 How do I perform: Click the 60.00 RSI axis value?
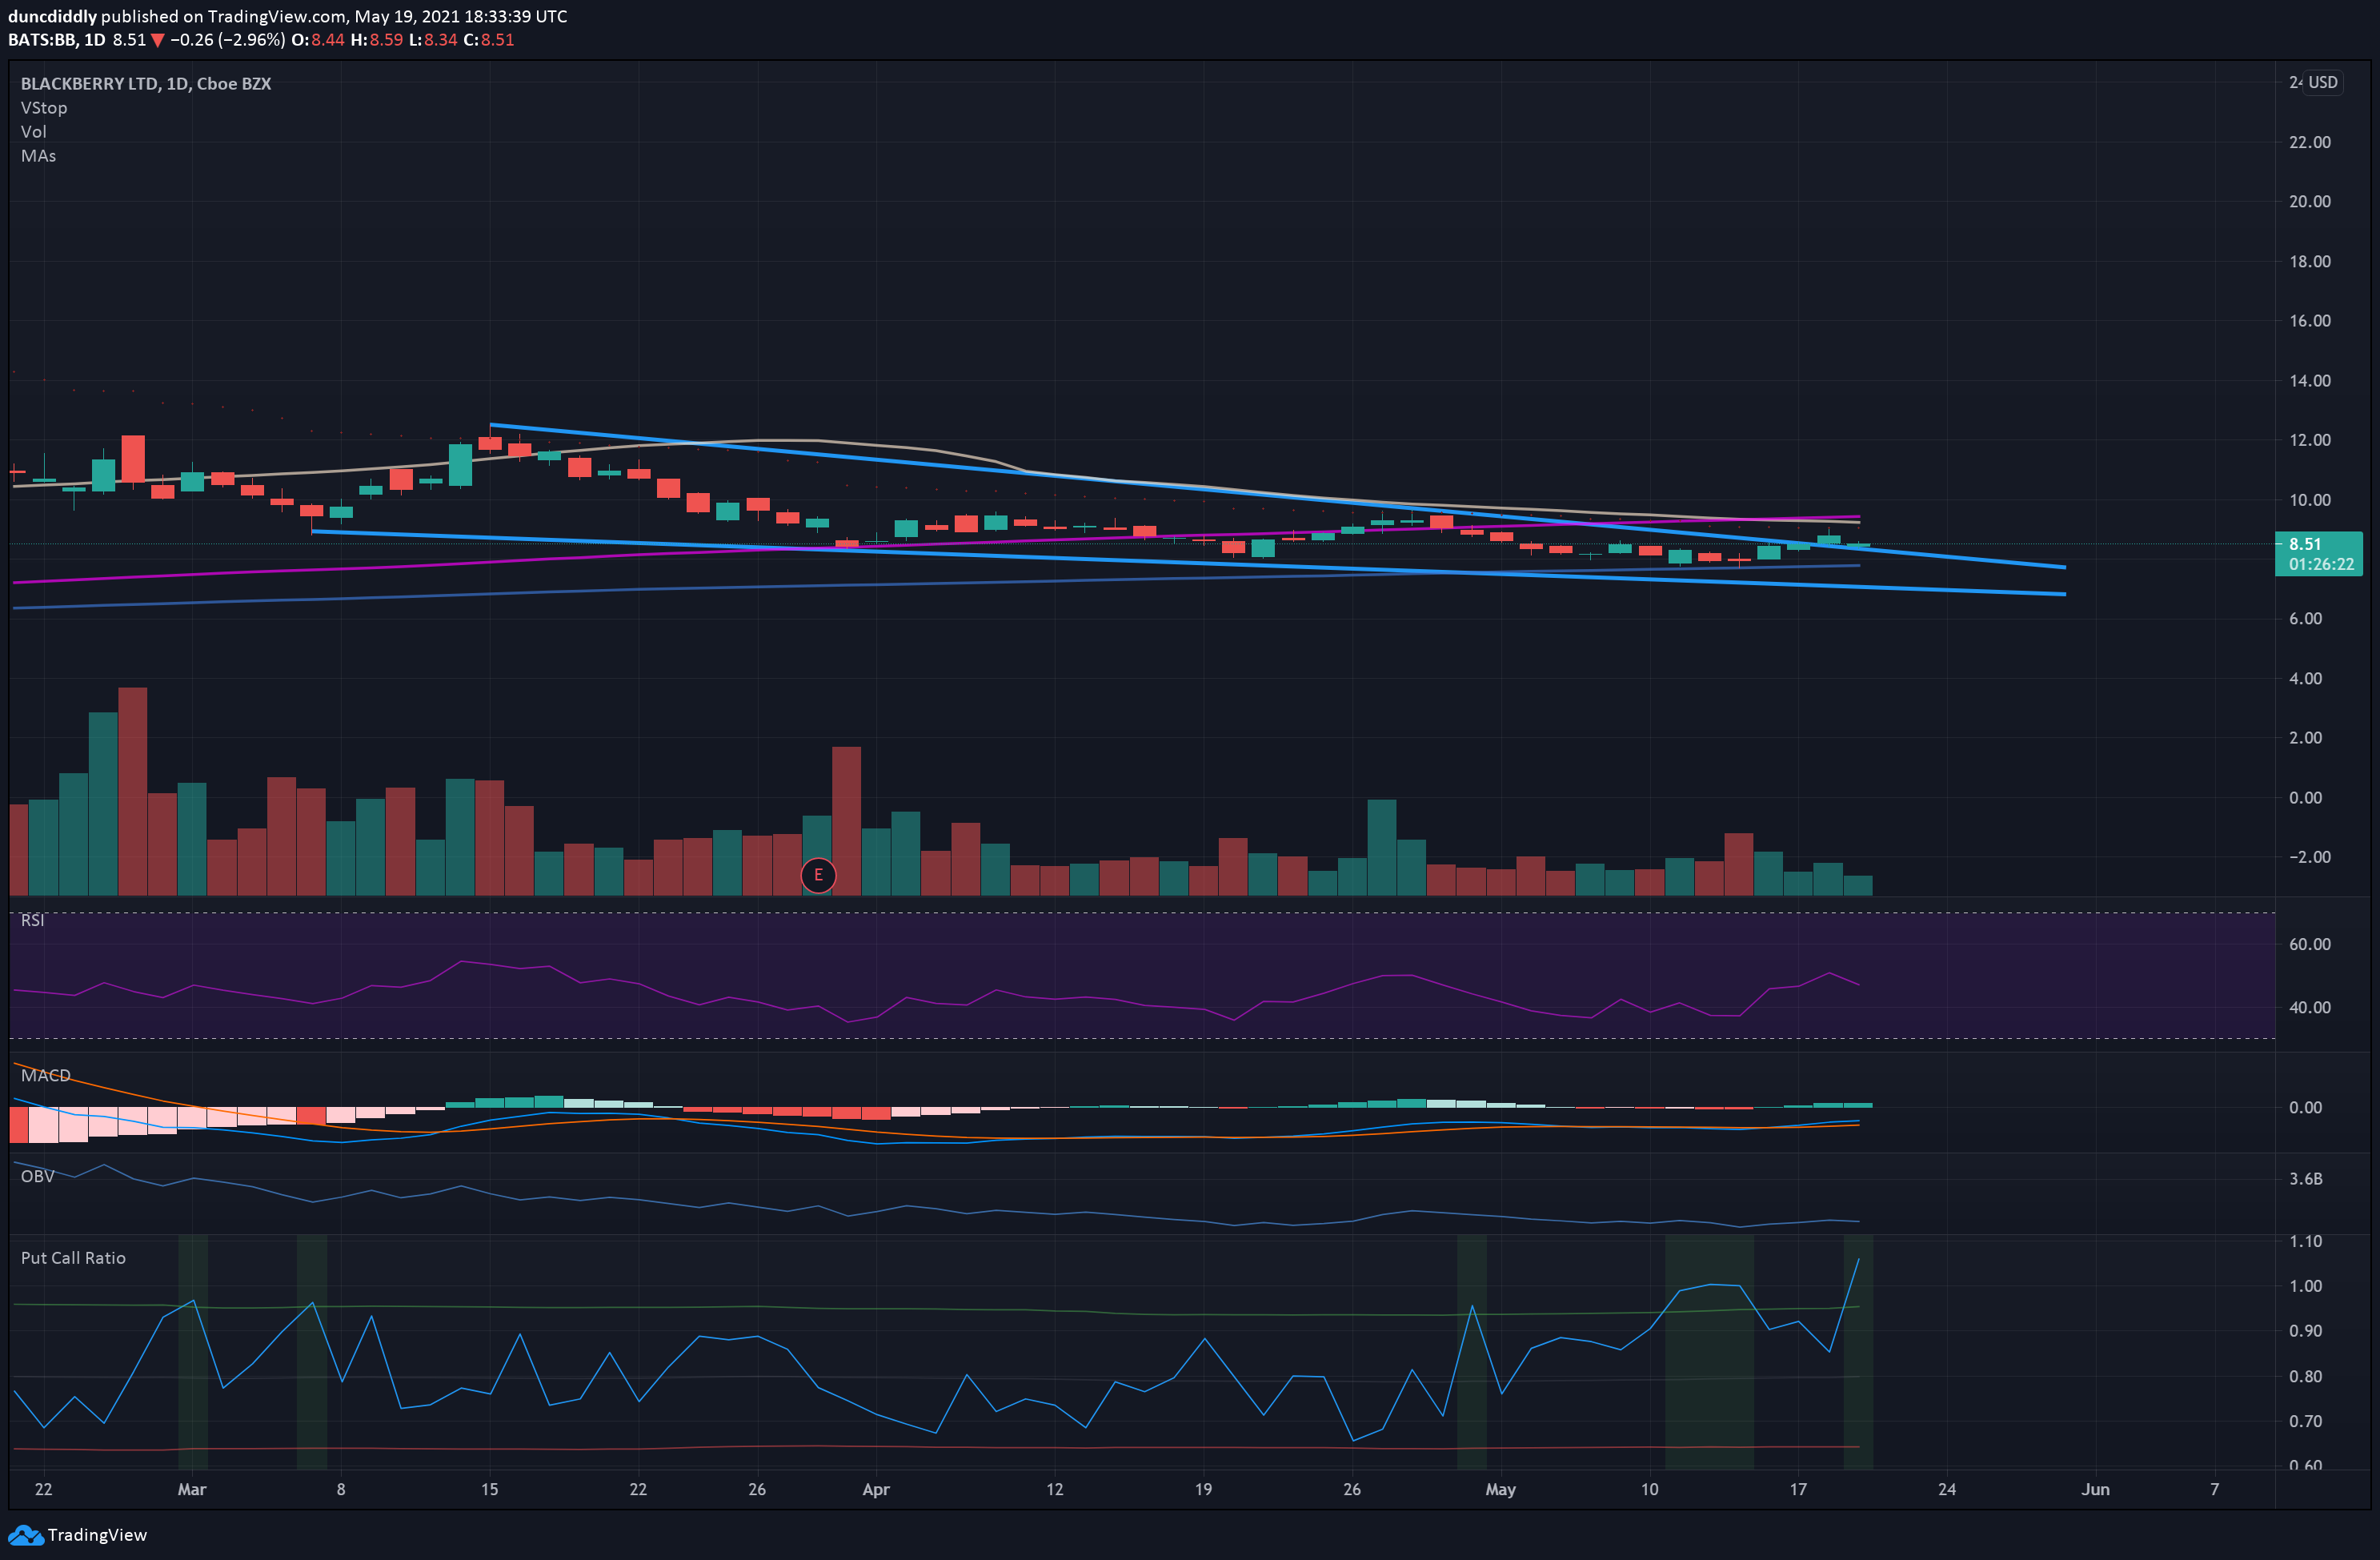pos(2310,944)
